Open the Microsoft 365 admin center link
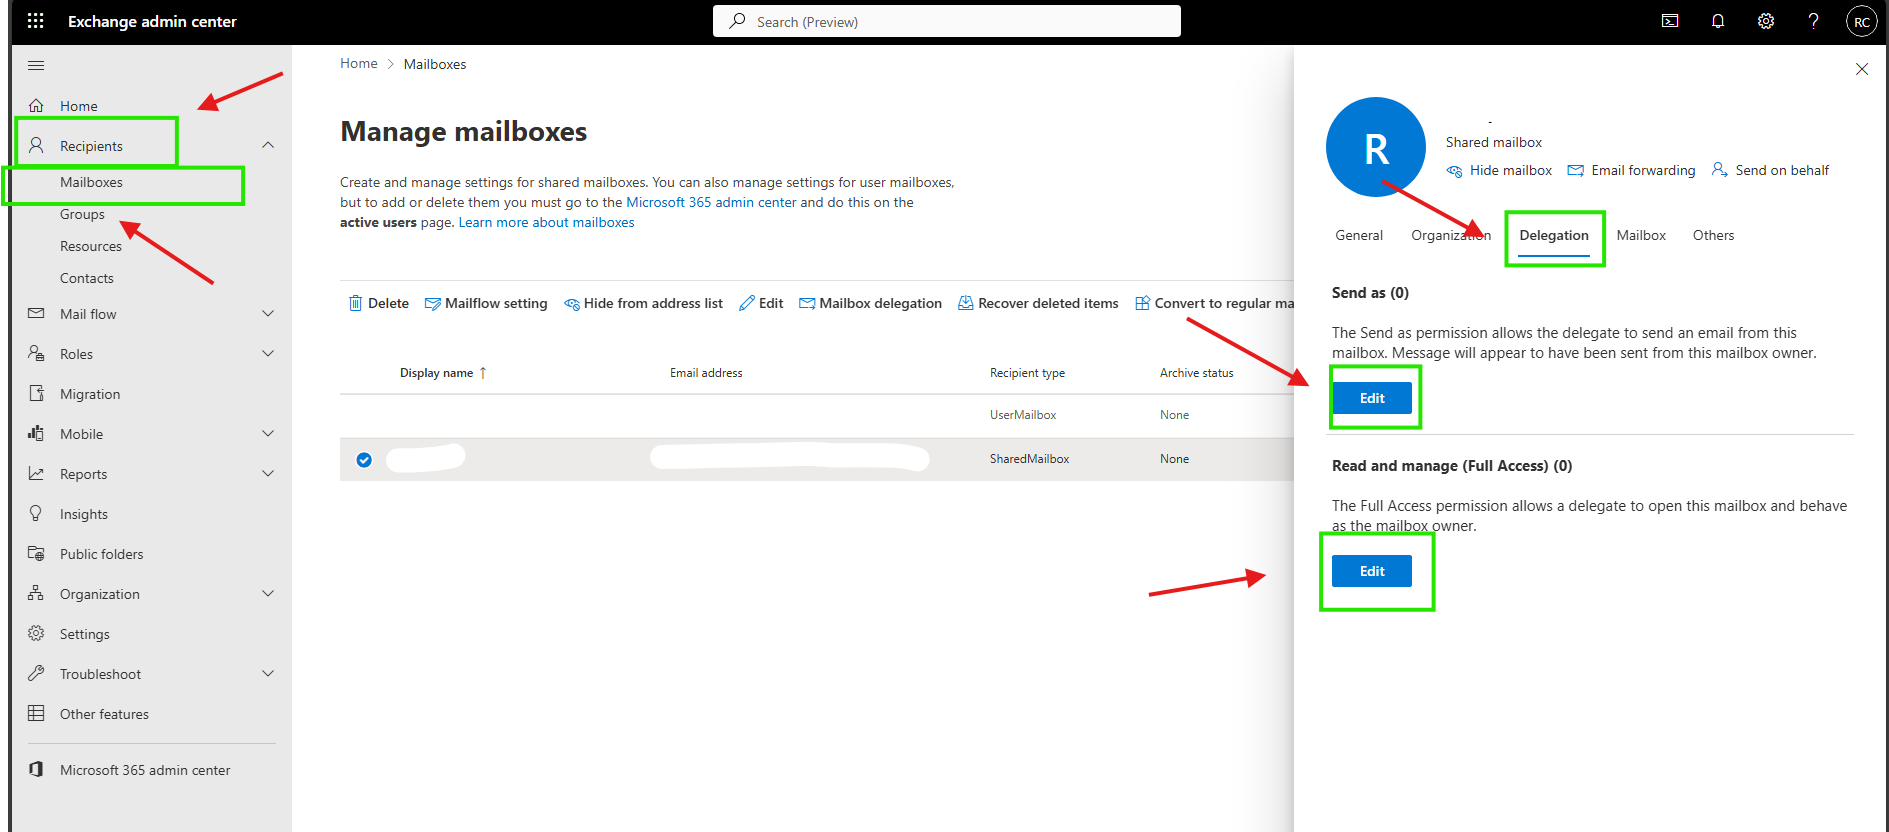This screenshot has width=1889, height=832. (x=711, y=202)
